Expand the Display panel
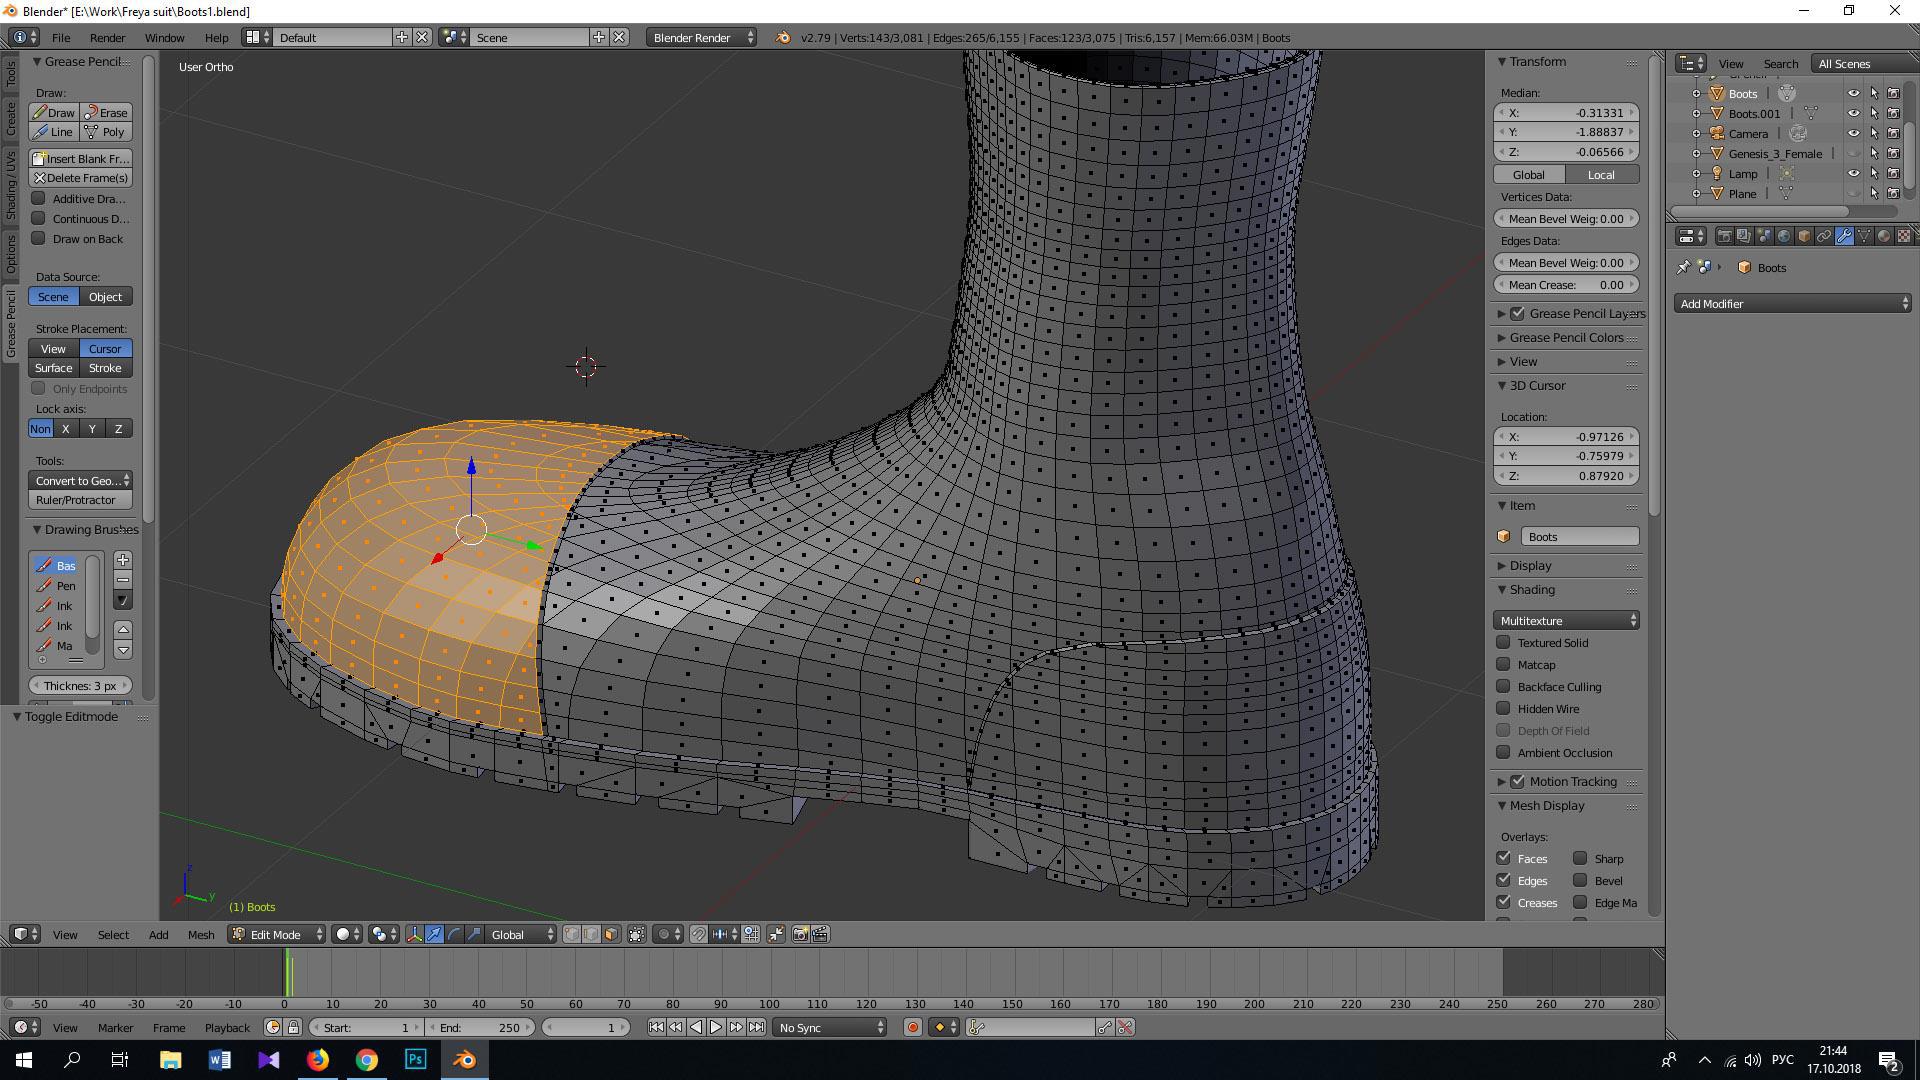 coord(1530,565)
